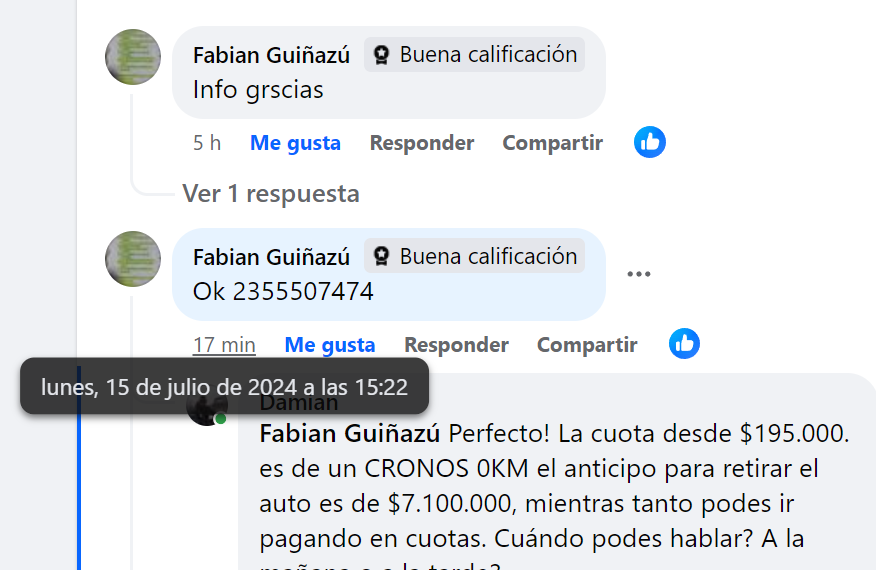Open three-dot options for "Ok 2355507474" comment

(639, 274)
